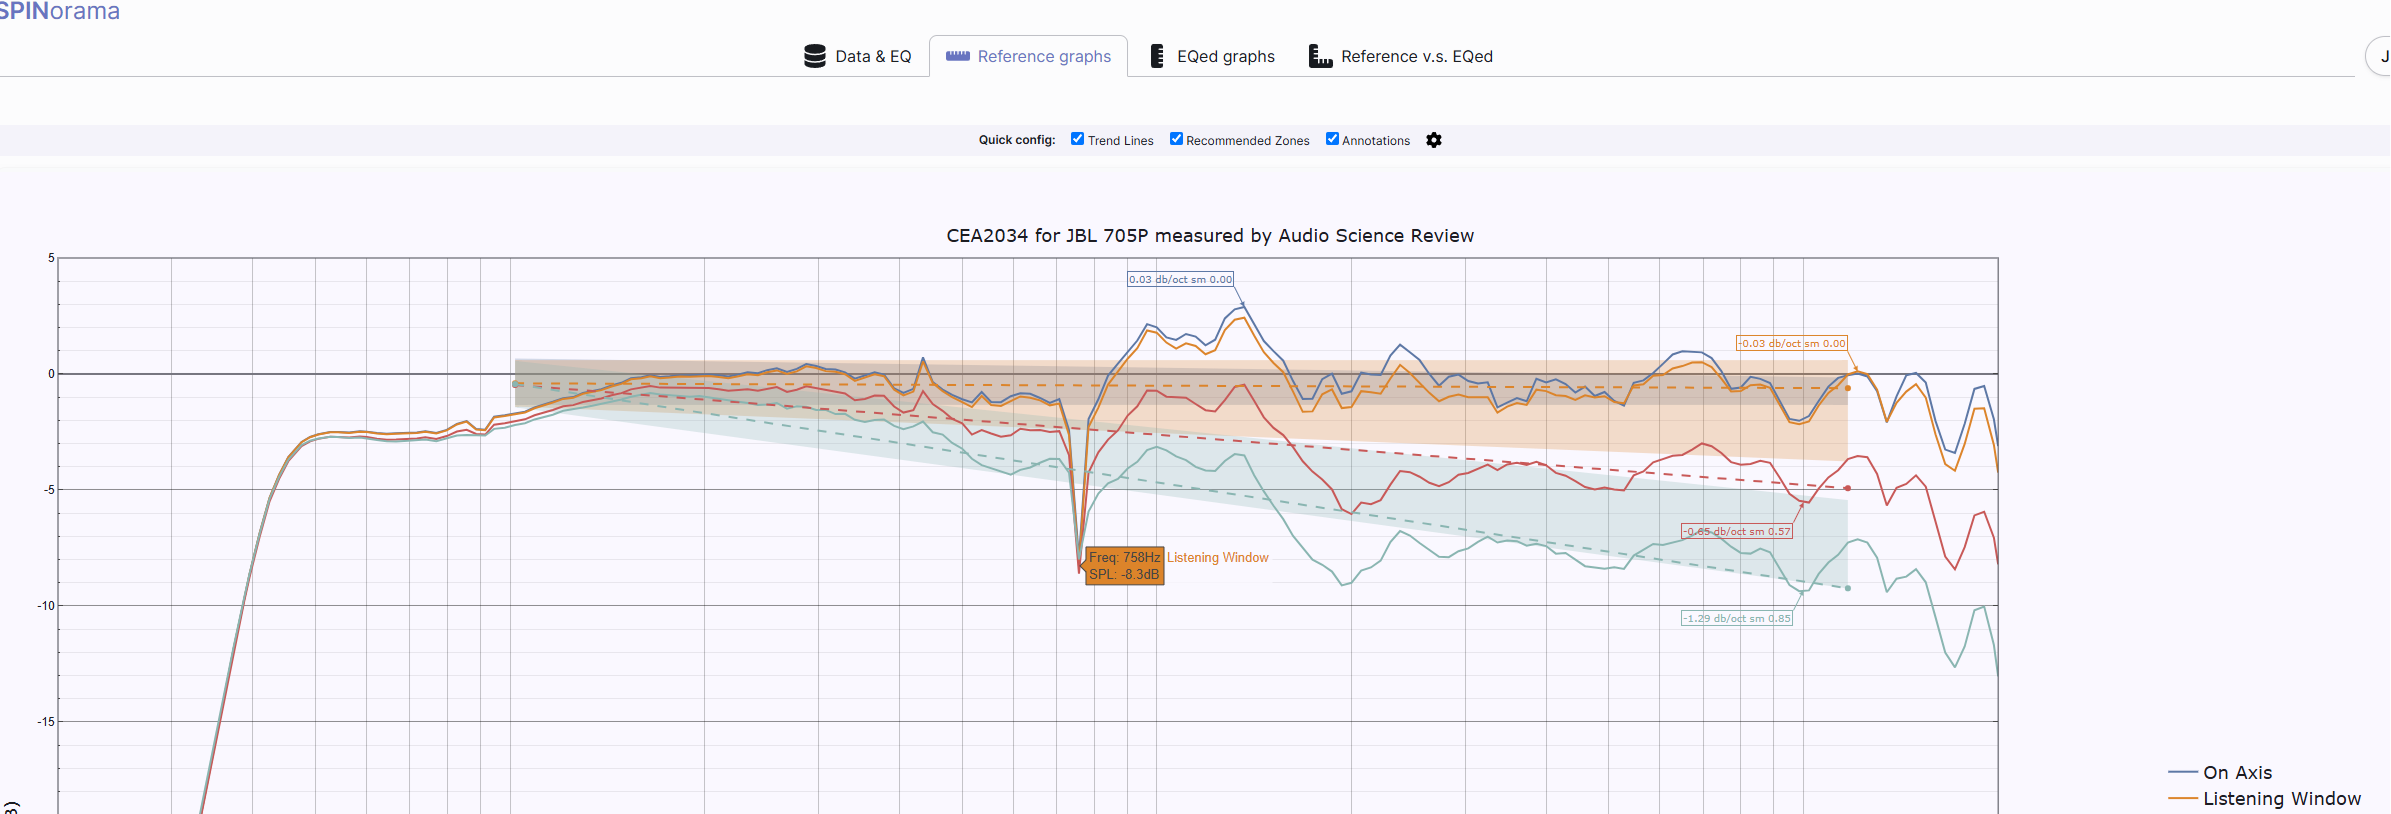2391x814 pixels.
Task: Click the ruler icon beside Reference graphs
Action: [957, 56]
